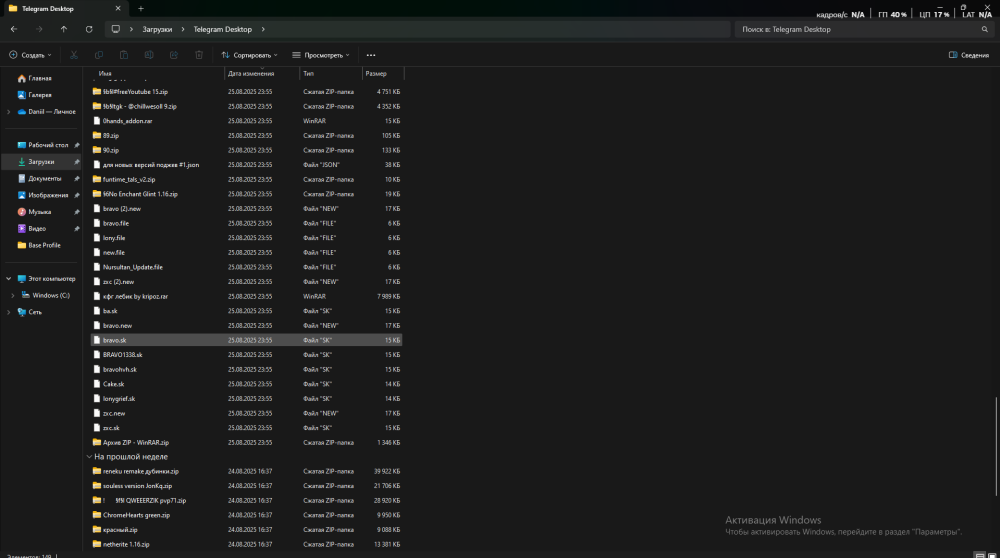Viewport: 1000px width, 558px height.
Task: Open Документы in navigation pane
Action: [x=45, y=179]
